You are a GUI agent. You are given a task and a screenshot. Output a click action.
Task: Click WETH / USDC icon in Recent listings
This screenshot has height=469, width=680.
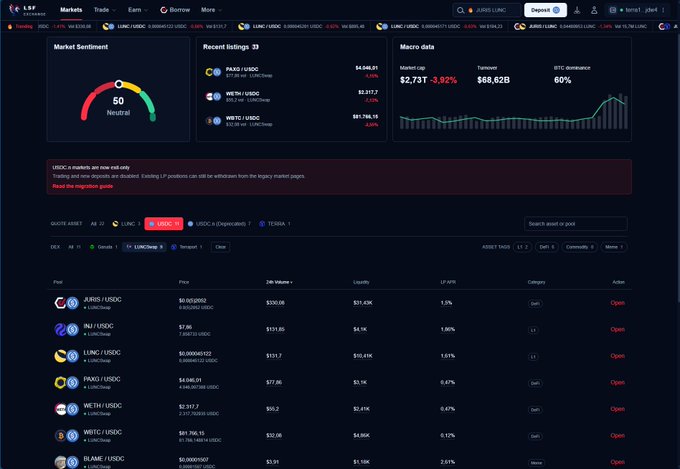(x=213, y=96)
